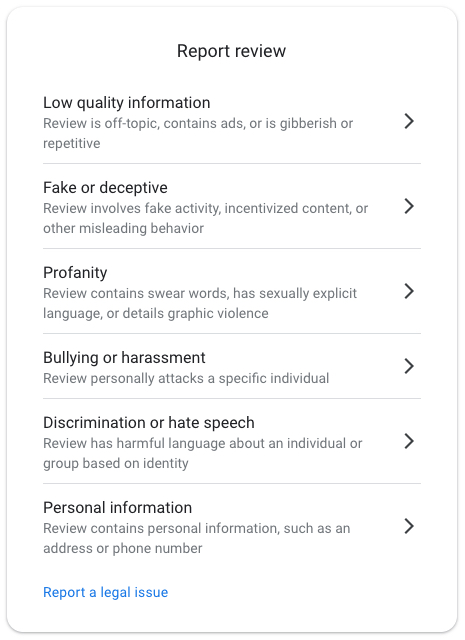Open Report a legal issue link
Image resolution: width=465 pixels, height=640 pixels.
click(x=105, y=592)
